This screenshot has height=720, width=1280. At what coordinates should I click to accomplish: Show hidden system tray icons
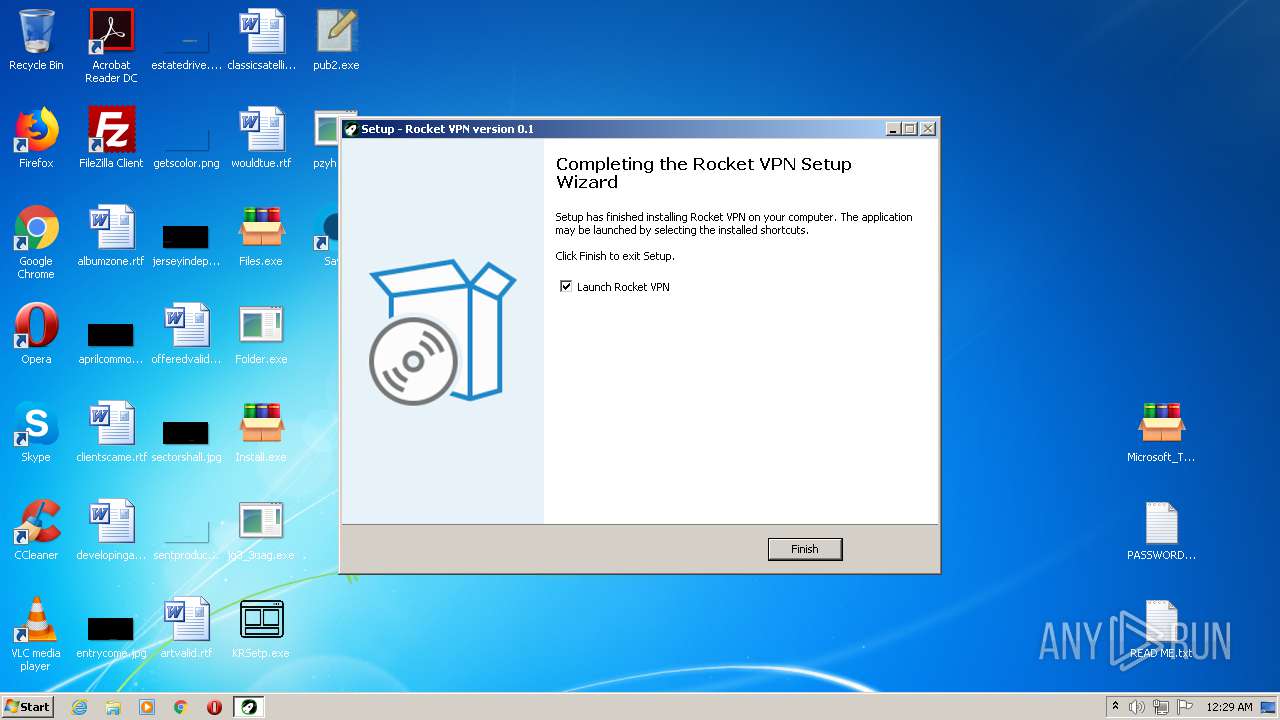click(x=1115, y=707)
